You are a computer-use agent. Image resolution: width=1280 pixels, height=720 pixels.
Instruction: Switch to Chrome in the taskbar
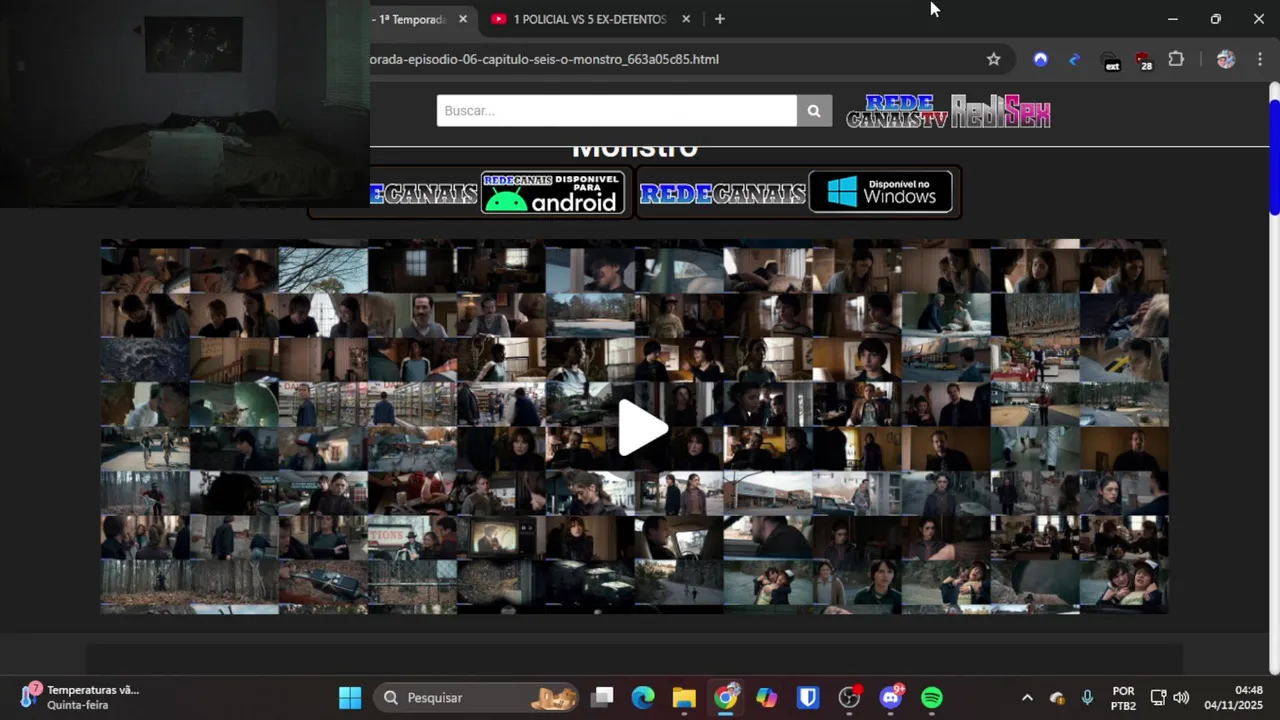pyautogui.click(x=726, y=698)
